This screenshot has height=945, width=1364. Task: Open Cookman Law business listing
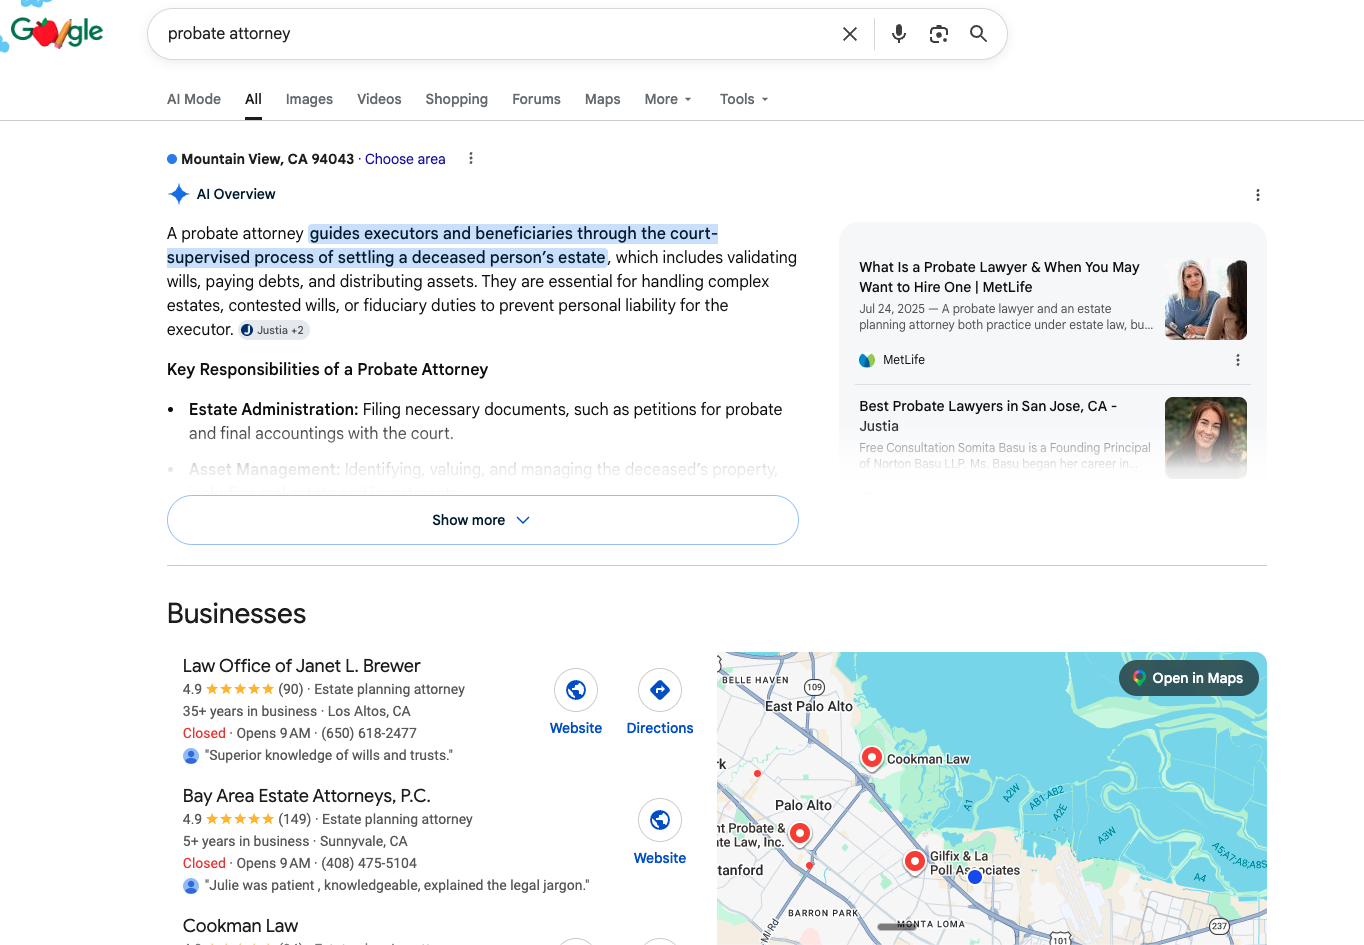click(240, 926)
